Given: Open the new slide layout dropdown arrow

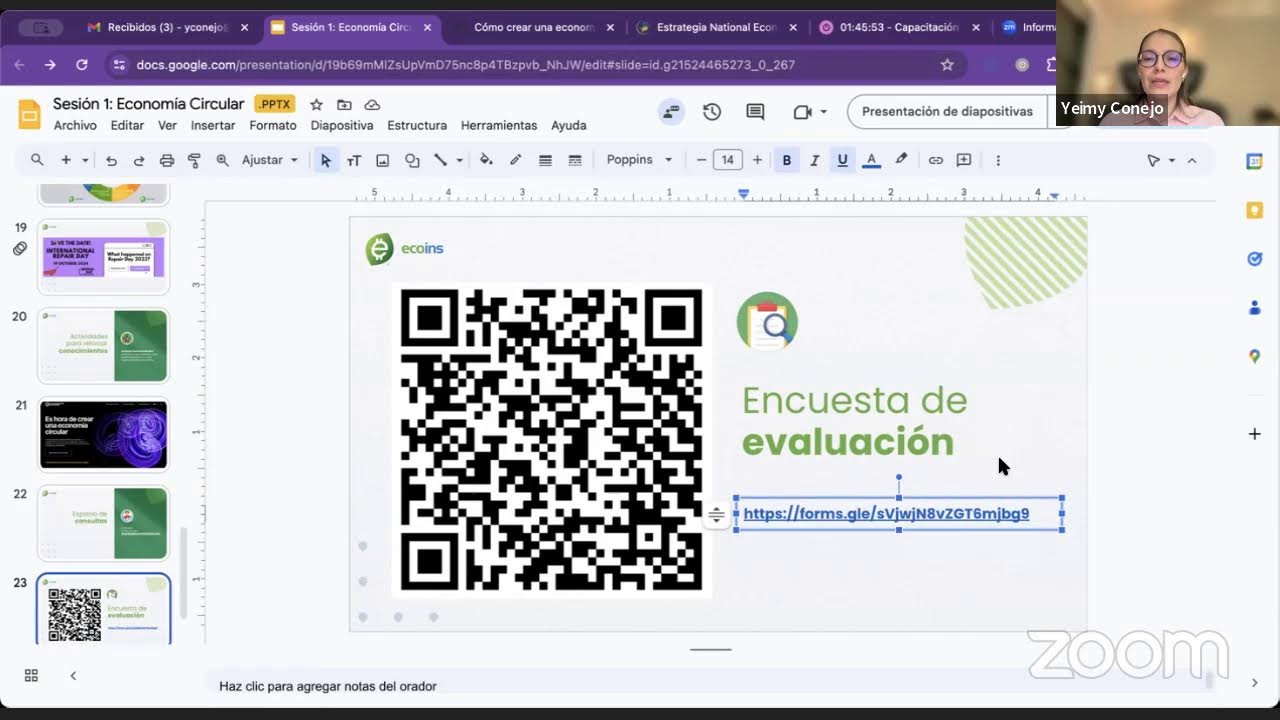Looking at the screenshot, I should point(85,160).
